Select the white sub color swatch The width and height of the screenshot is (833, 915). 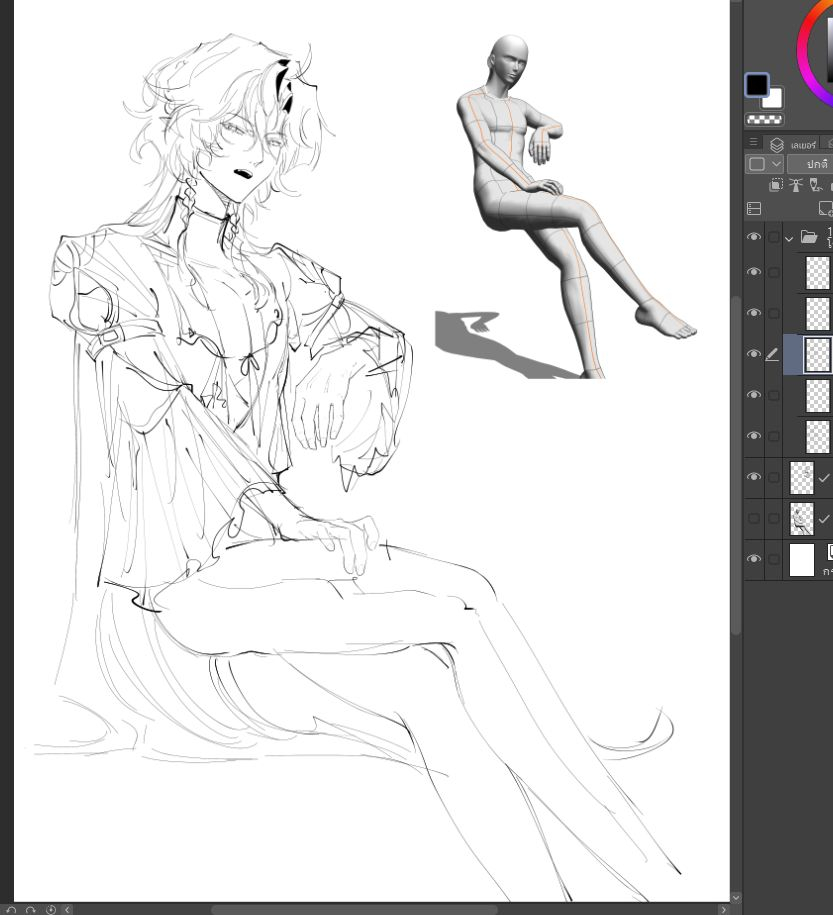coord(772,98)
